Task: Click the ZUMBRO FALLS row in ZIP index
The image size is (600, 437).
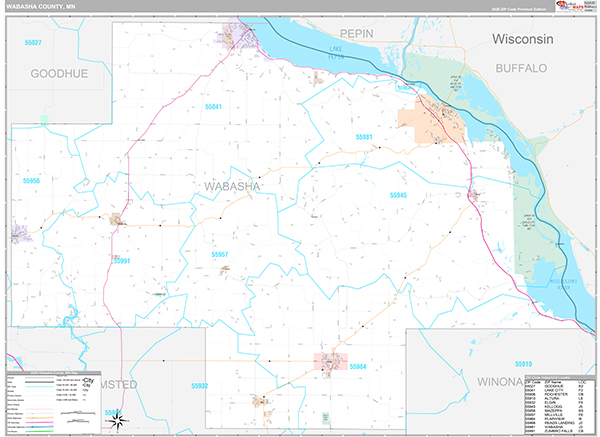Action: pyautogui.click(x=554, y=431)
